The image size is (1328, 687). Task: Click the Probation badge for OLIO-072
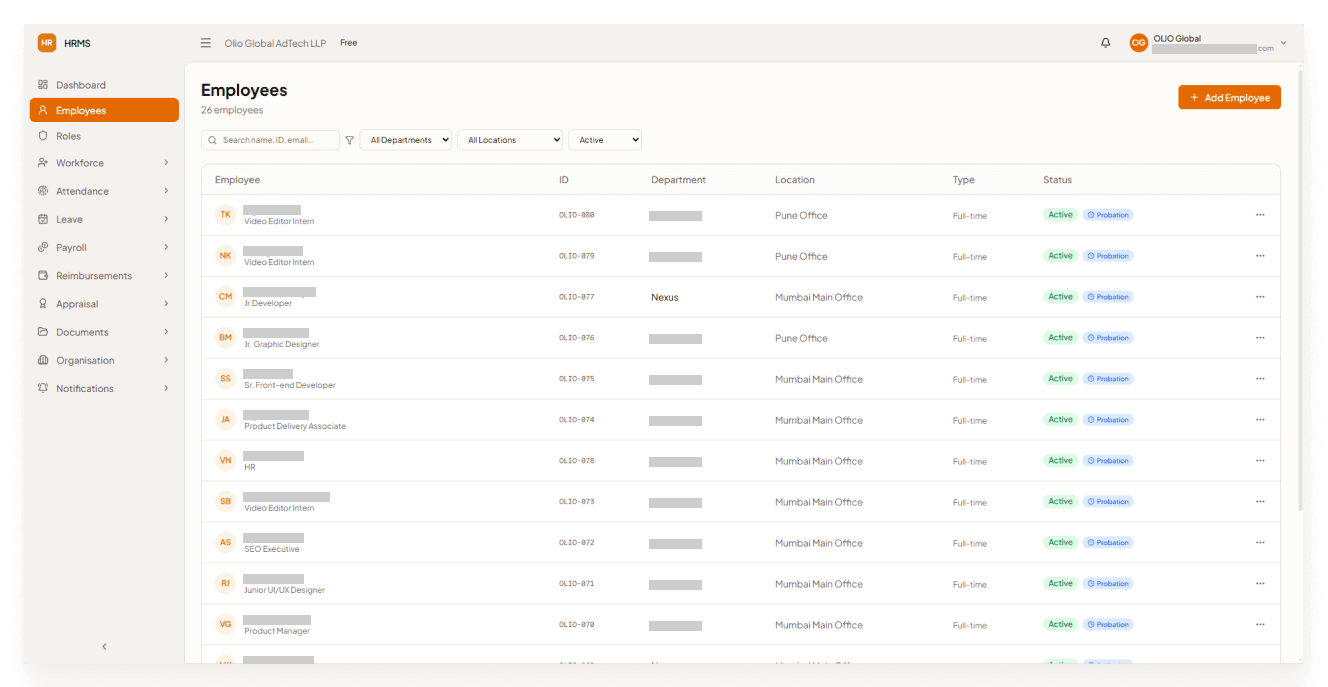1108,543
